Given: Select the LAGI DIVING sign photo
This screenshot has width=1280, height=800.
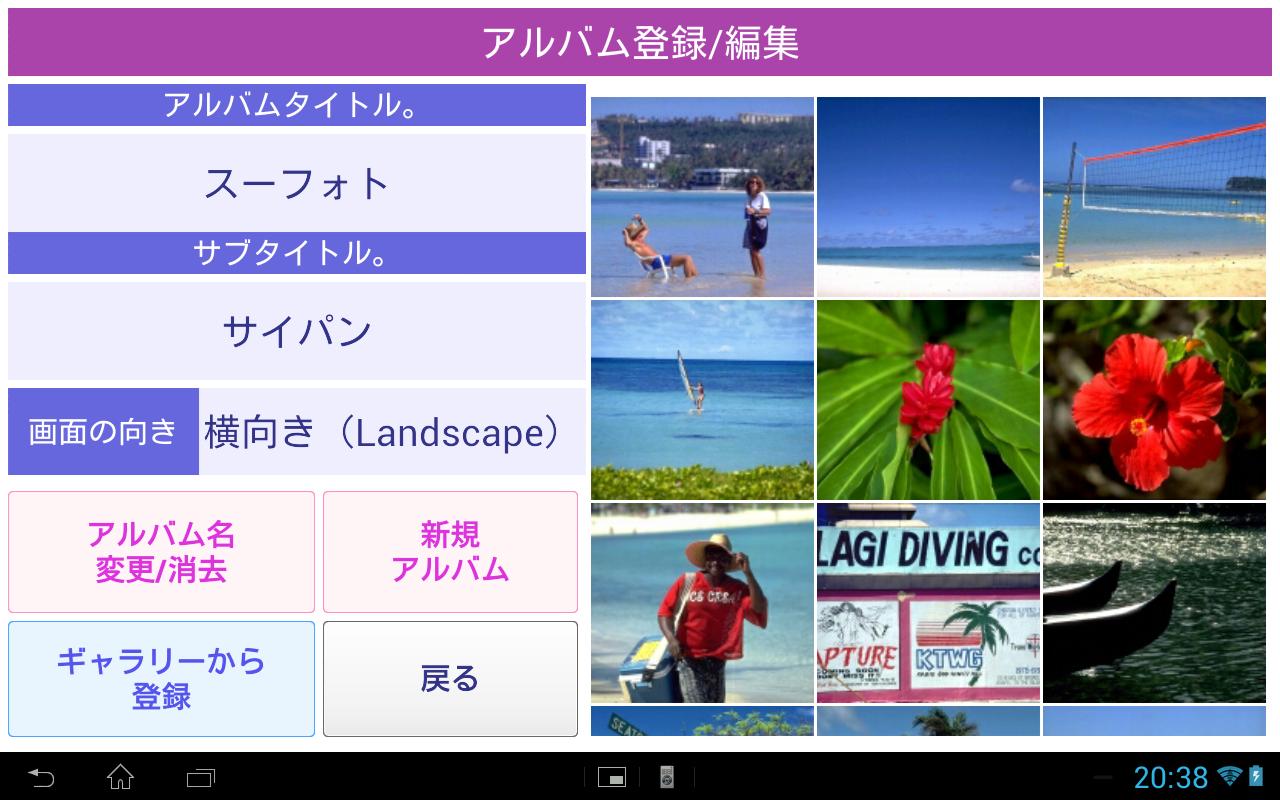Looking at the screenshot, I should 928,603.
